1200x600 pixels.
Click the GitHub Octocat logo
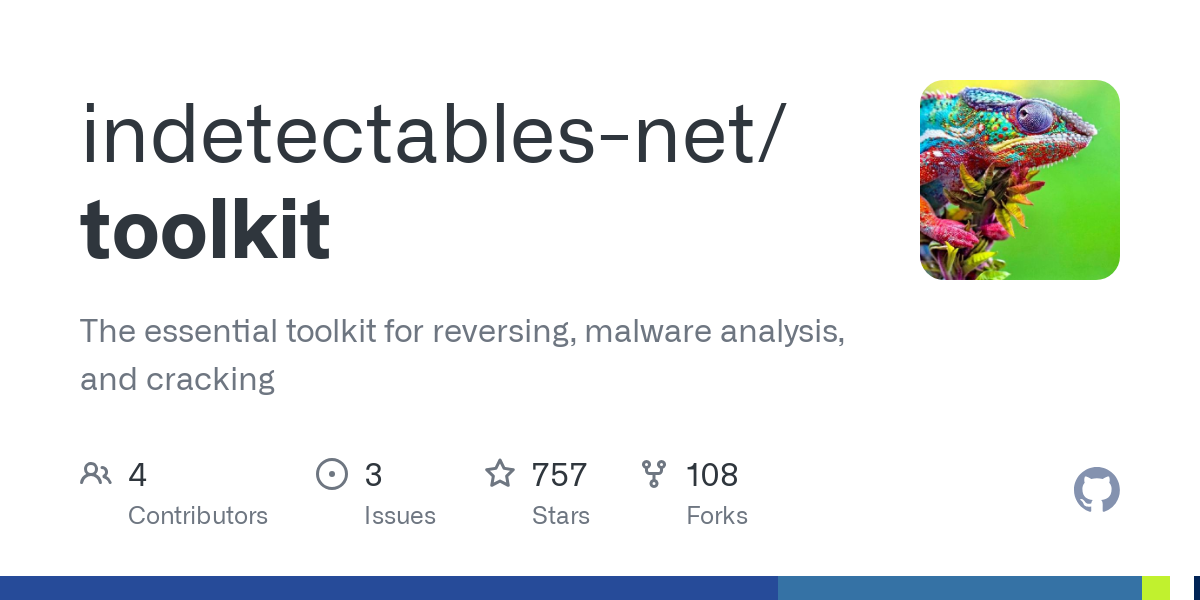[1096, 490]
